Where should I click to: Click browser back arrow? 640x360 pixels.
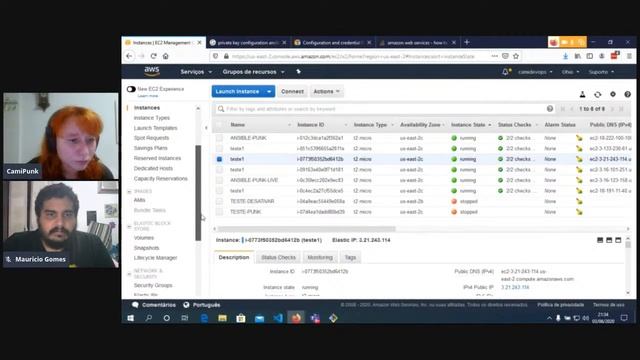(x=129, y=56)
